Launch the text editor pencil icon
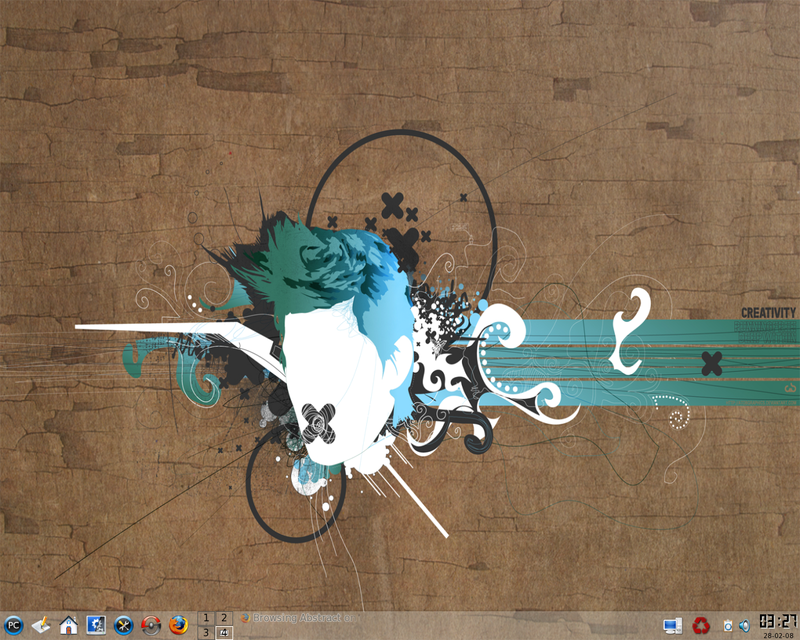800x640 pixels. 41,625
